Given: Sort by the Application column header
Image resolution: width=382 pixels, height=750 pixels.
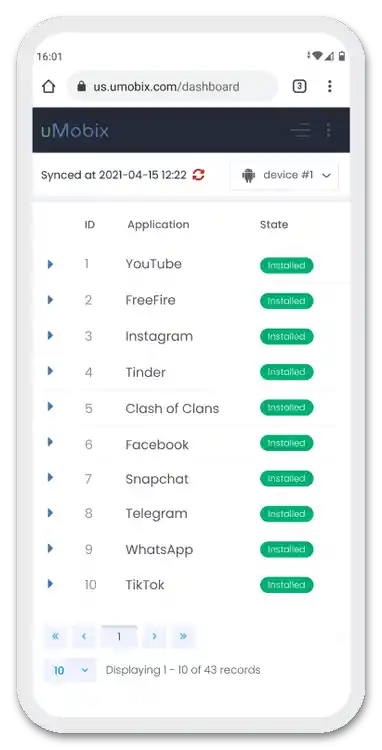Looking at the screenshot, I should tap(158, 225).
